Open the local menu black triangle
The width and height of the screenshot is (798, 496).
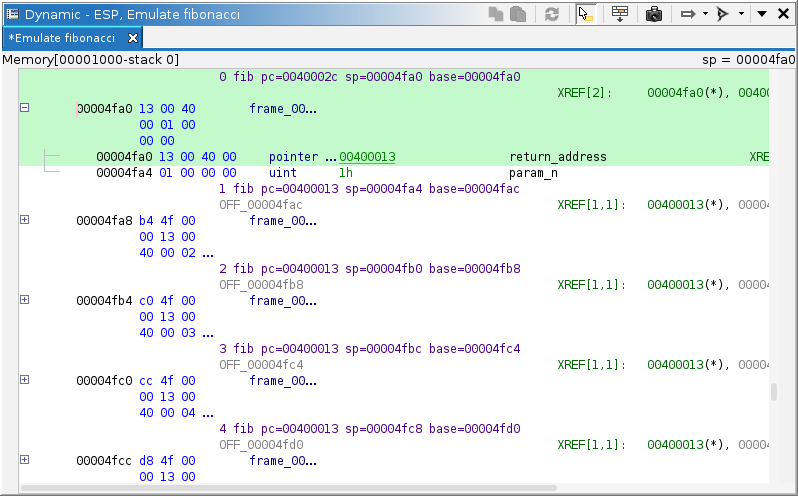coord(762,14)
